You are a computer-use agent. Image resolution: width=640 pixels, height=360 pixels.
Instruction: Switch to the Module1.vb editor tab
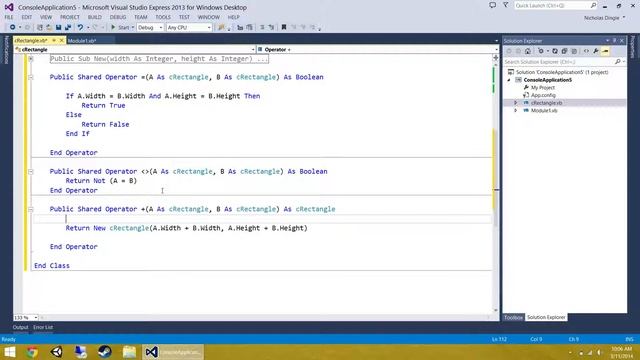[x=82, y=41]
